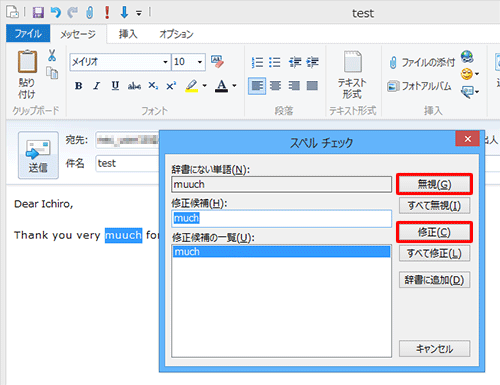Click すべて修正(L) change all button
The height and width of the screenshot is (385, 500).
pos(434,253)
